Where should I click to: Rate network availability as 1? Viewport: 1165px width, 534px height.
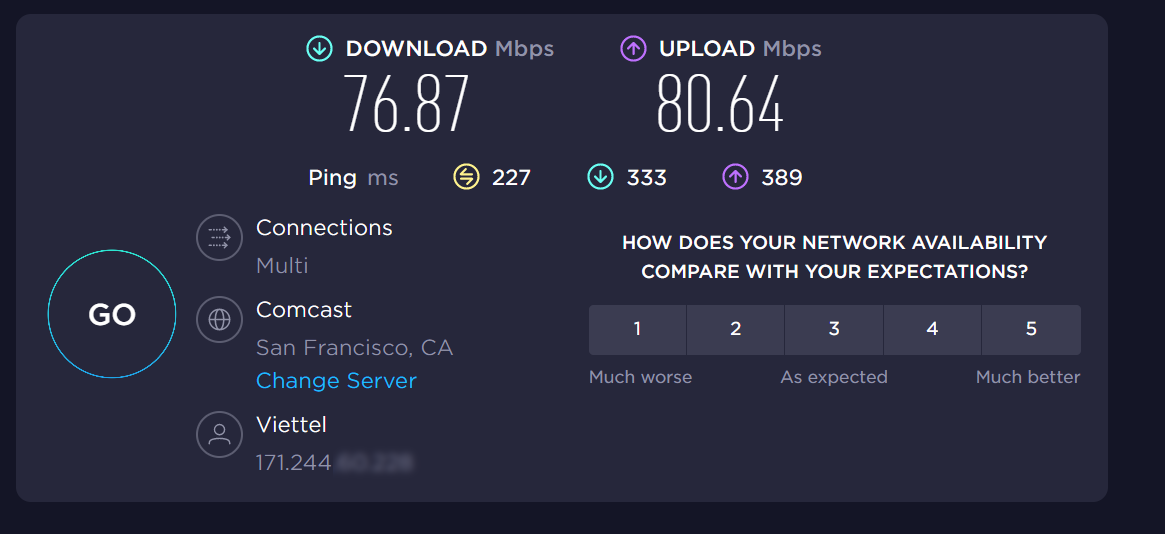point(637,329)
